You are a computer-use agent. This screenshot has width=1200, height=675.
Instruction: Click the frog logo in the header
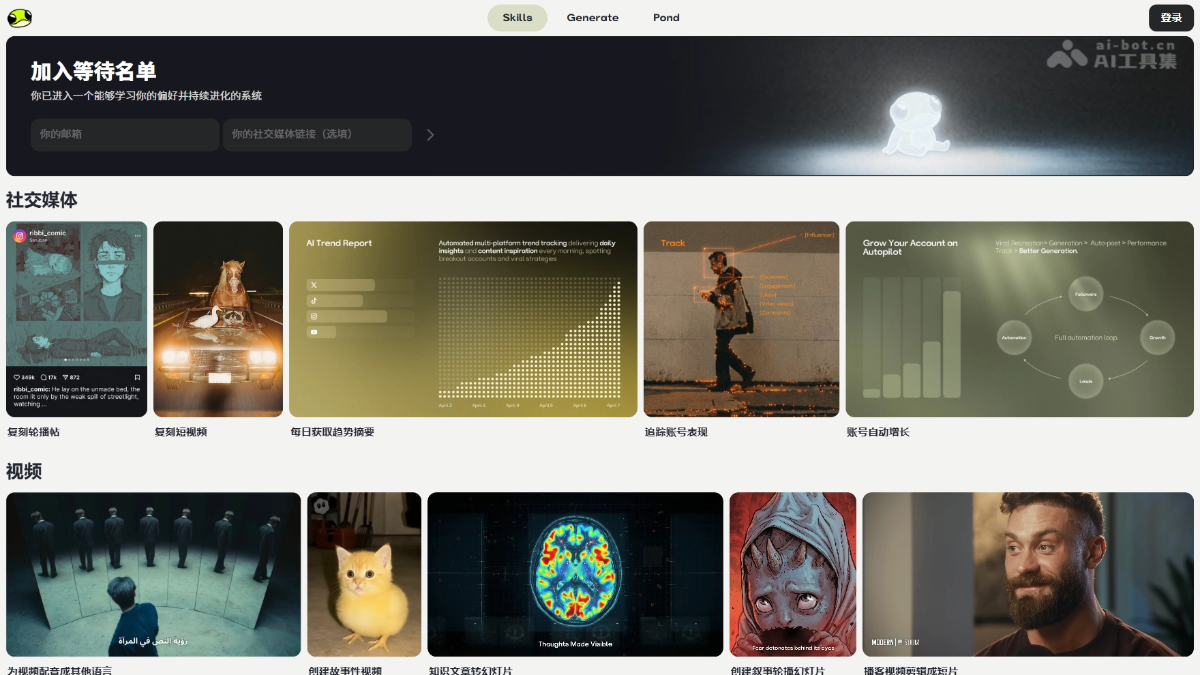point(20,18)
